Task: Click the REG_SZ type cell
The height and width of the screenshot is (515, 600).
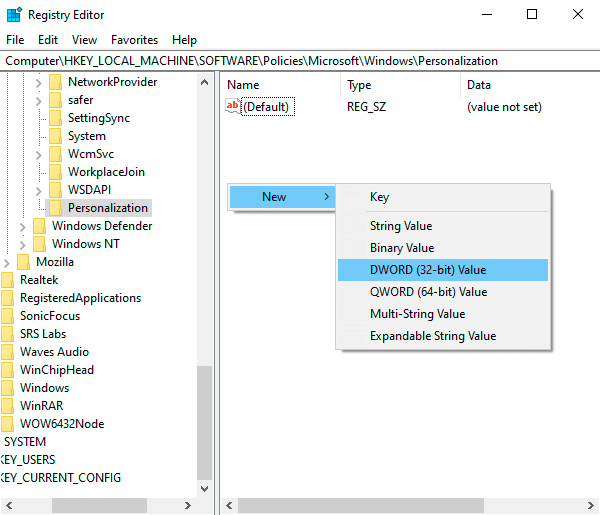Action: [x=367, y=107]
